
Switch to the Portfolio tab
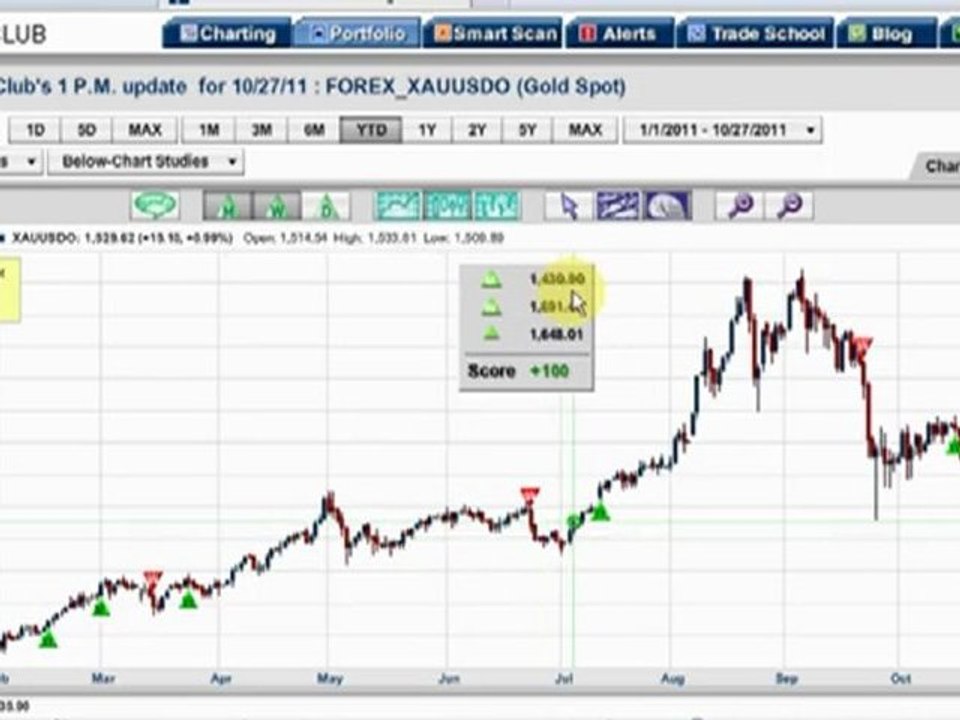pos(358,34)
